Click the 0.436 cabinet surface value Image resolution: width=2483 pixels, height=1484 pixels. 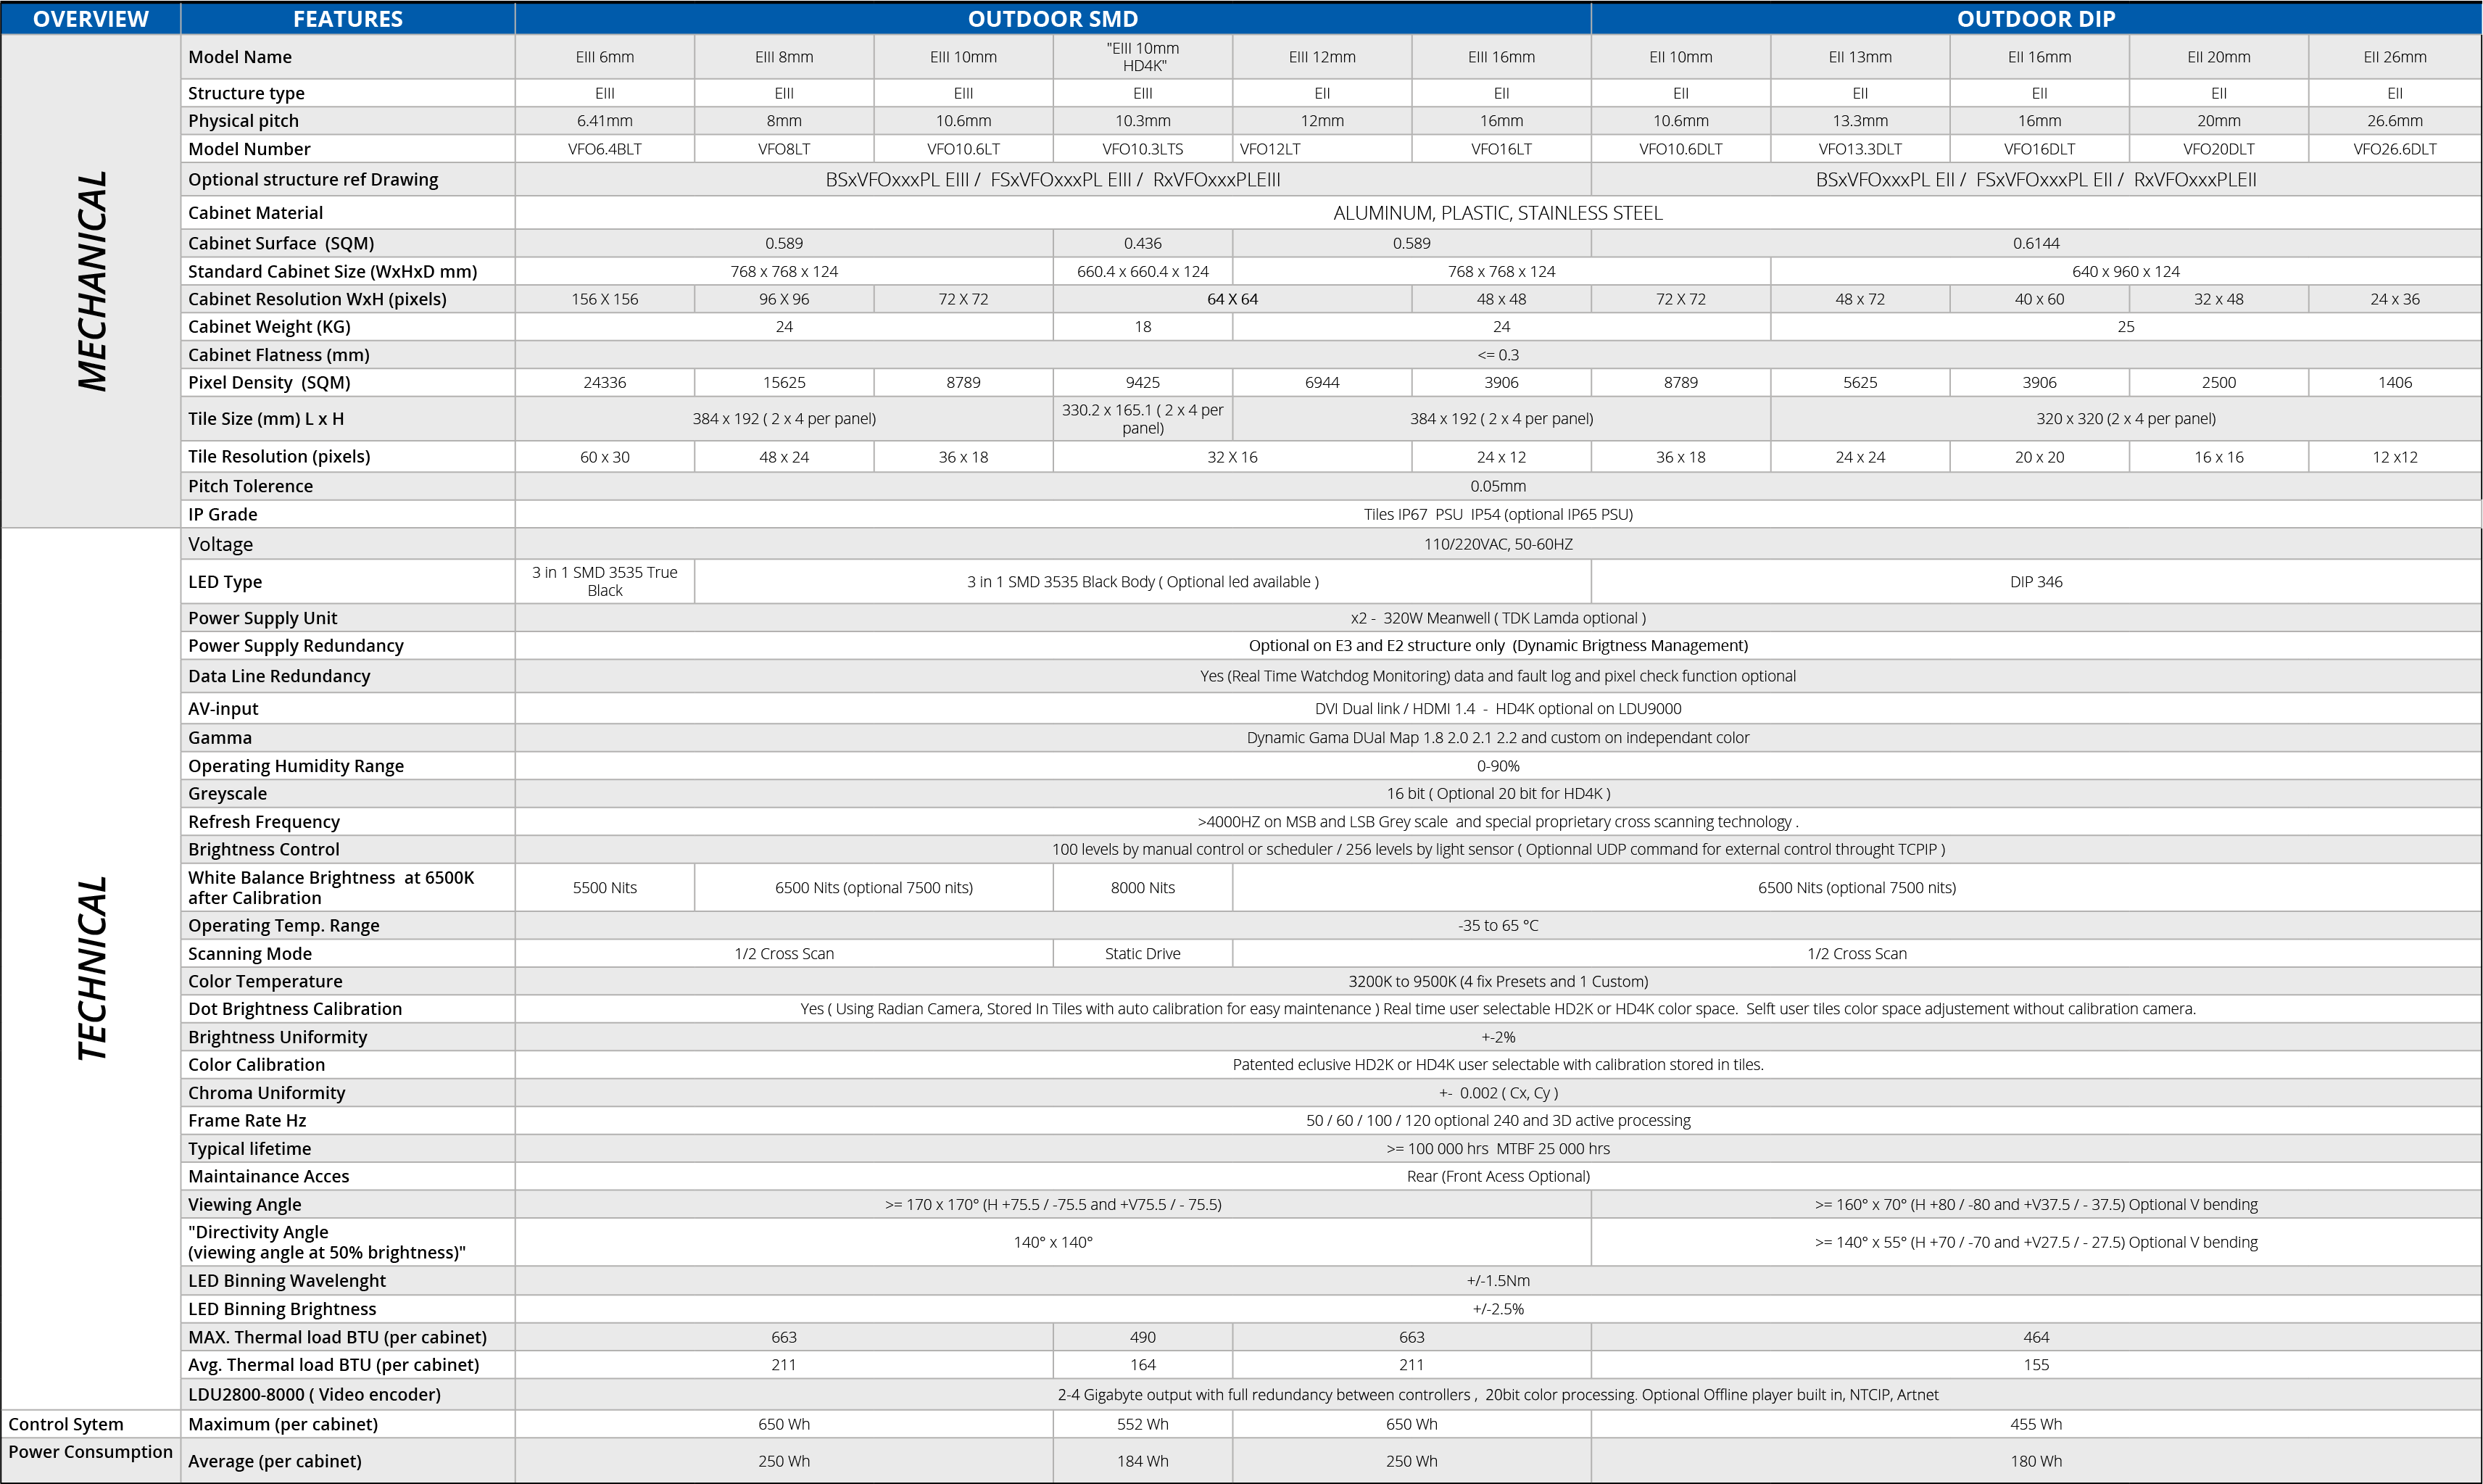coord(1143,243)
